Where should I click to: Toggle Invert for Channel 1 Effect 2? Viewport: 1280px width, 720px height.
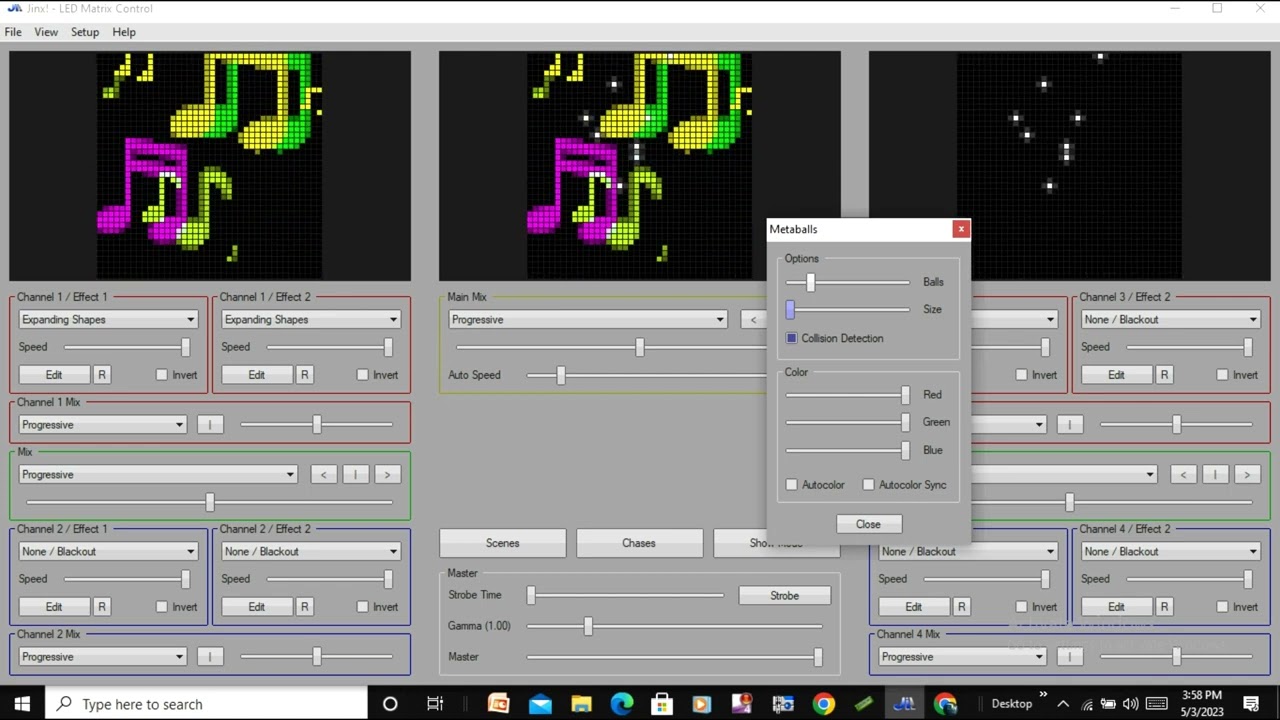click(x=363, y=375)
